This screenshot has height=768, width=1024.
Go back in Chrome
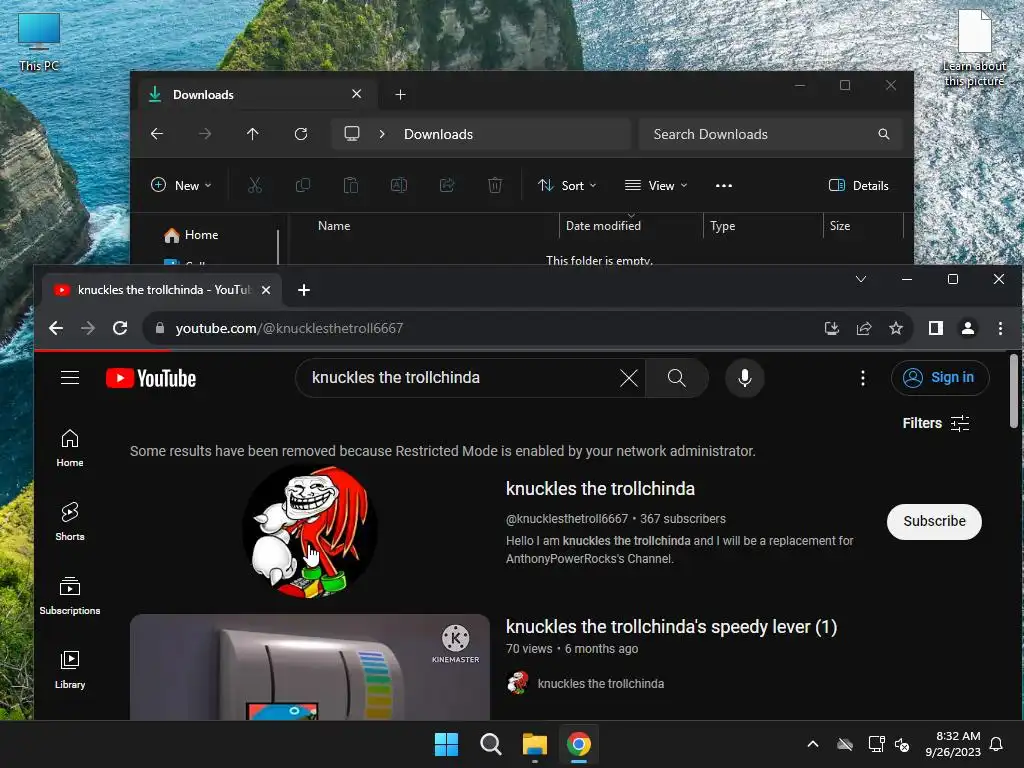pyautogui.click(x=56, y=328)
